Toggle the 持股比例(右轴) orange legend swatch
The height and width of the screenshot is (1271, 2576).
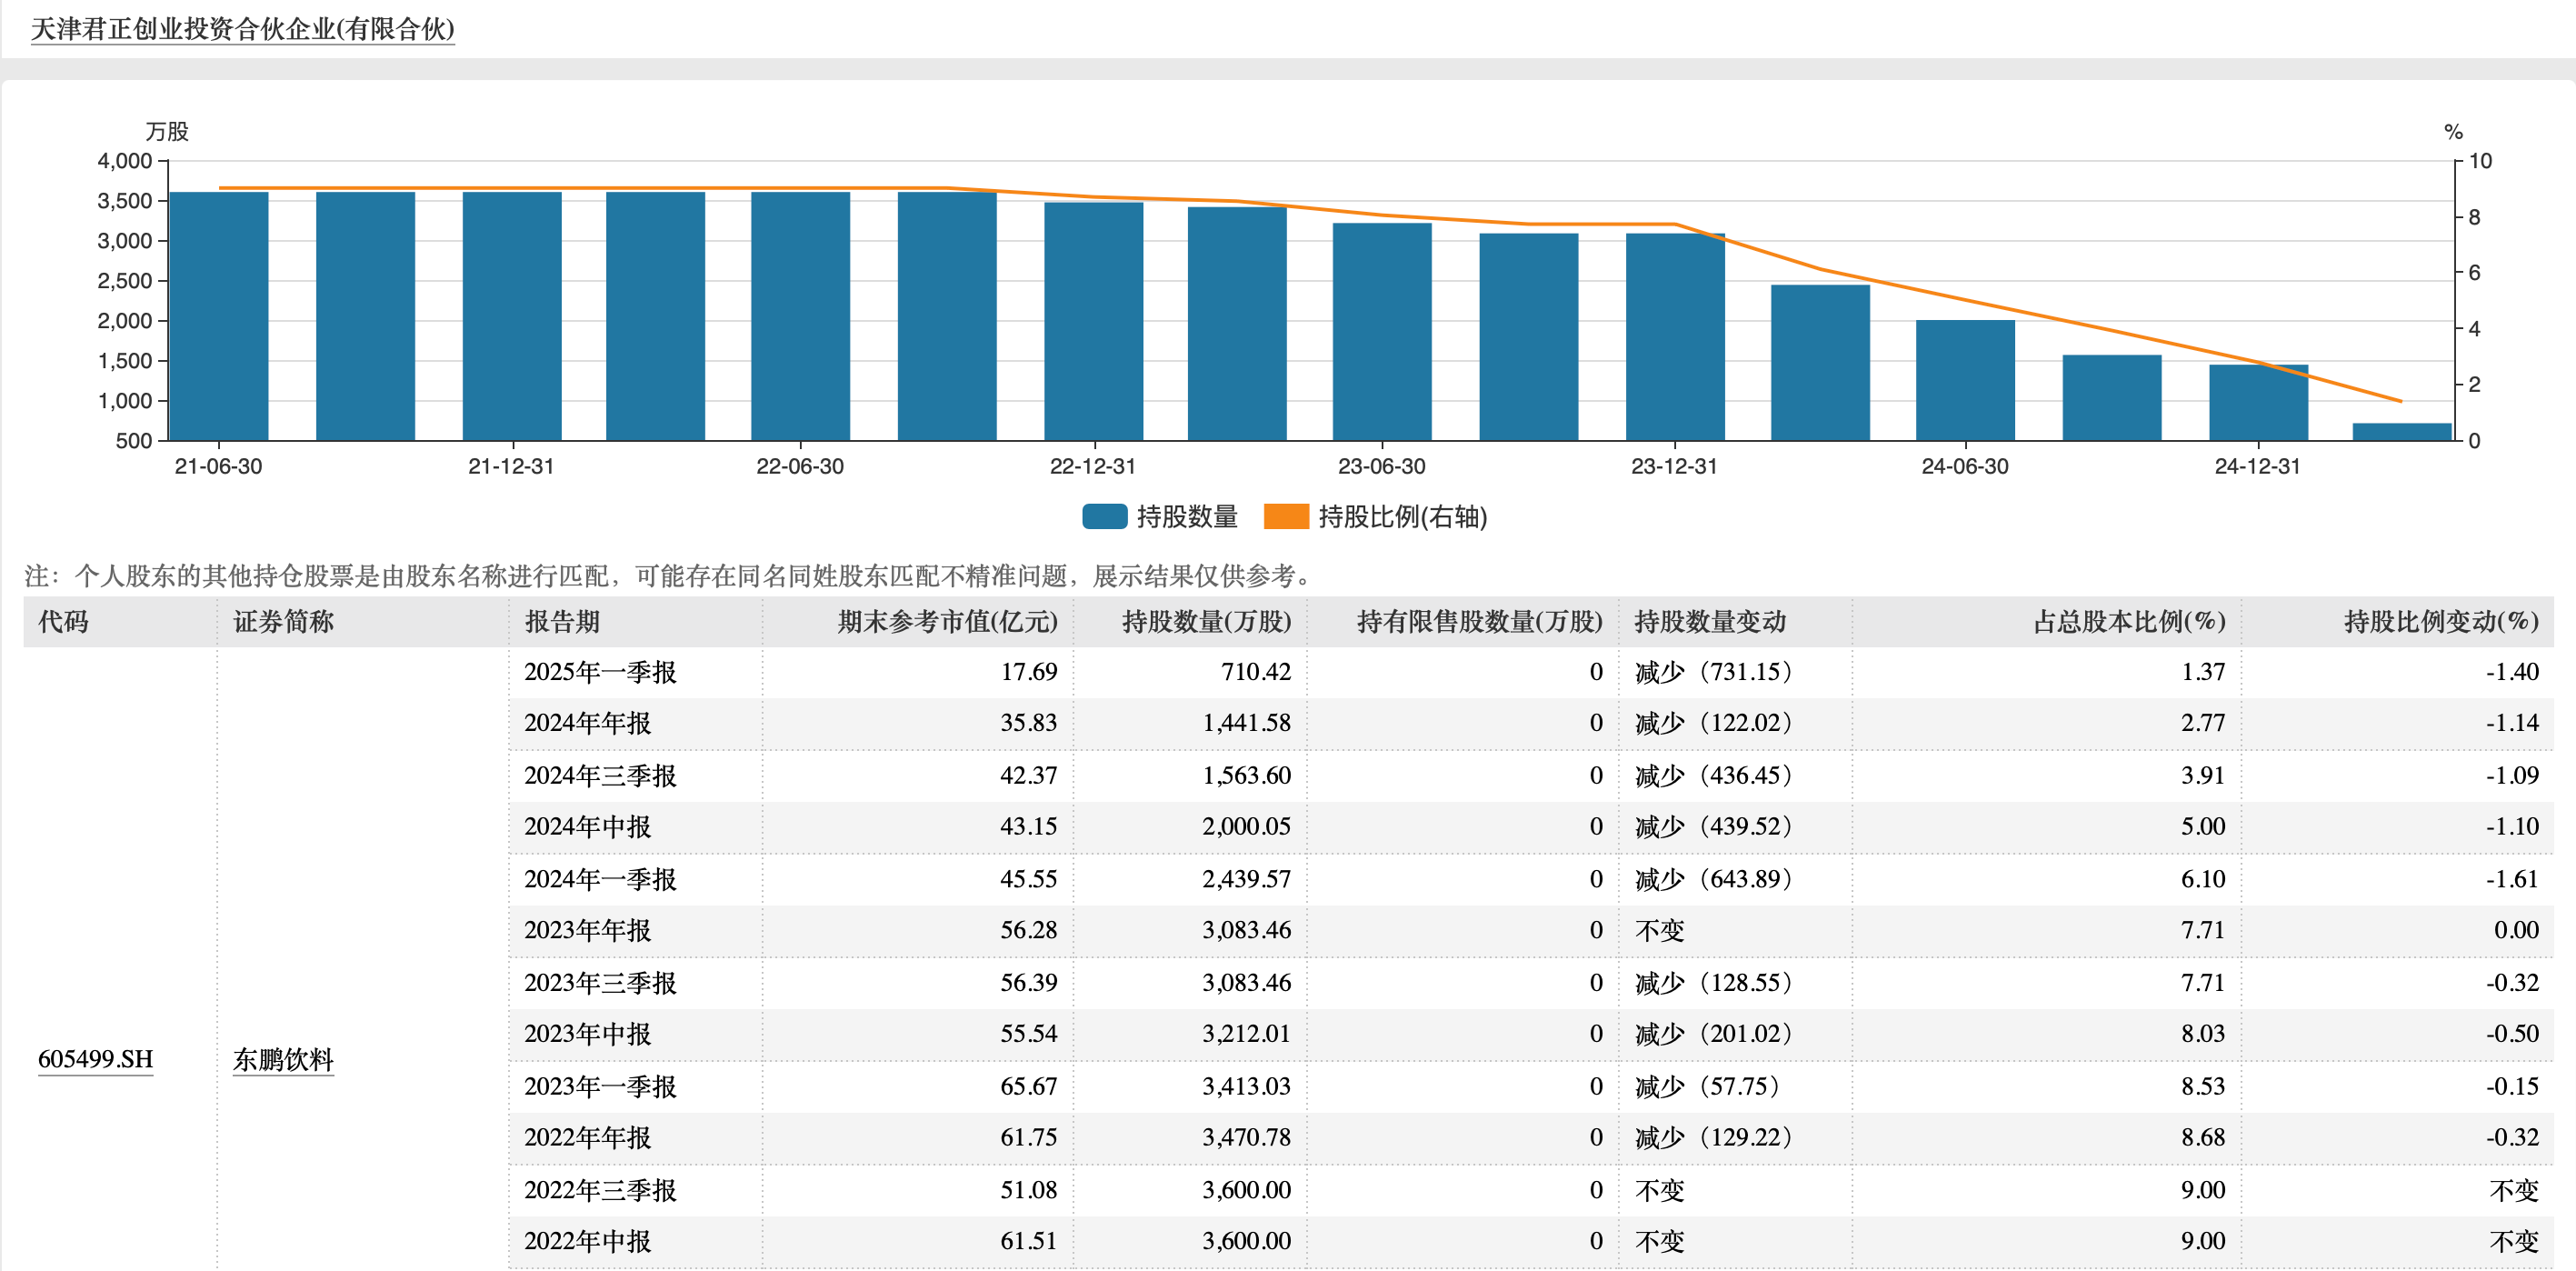[1286, 517]
